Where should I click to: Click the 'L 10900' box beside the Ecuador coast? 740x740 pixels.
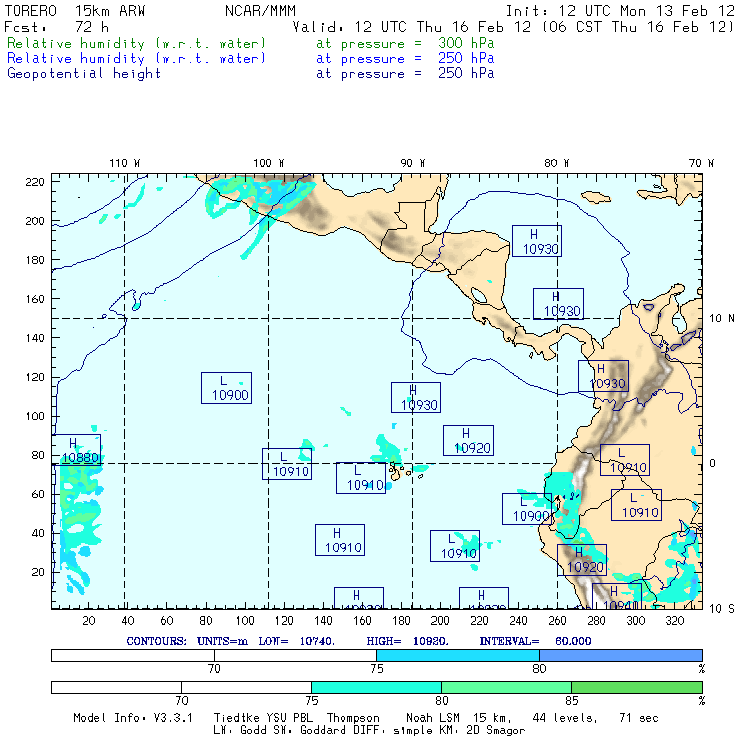pyautogui.click(x=527, y=509)
